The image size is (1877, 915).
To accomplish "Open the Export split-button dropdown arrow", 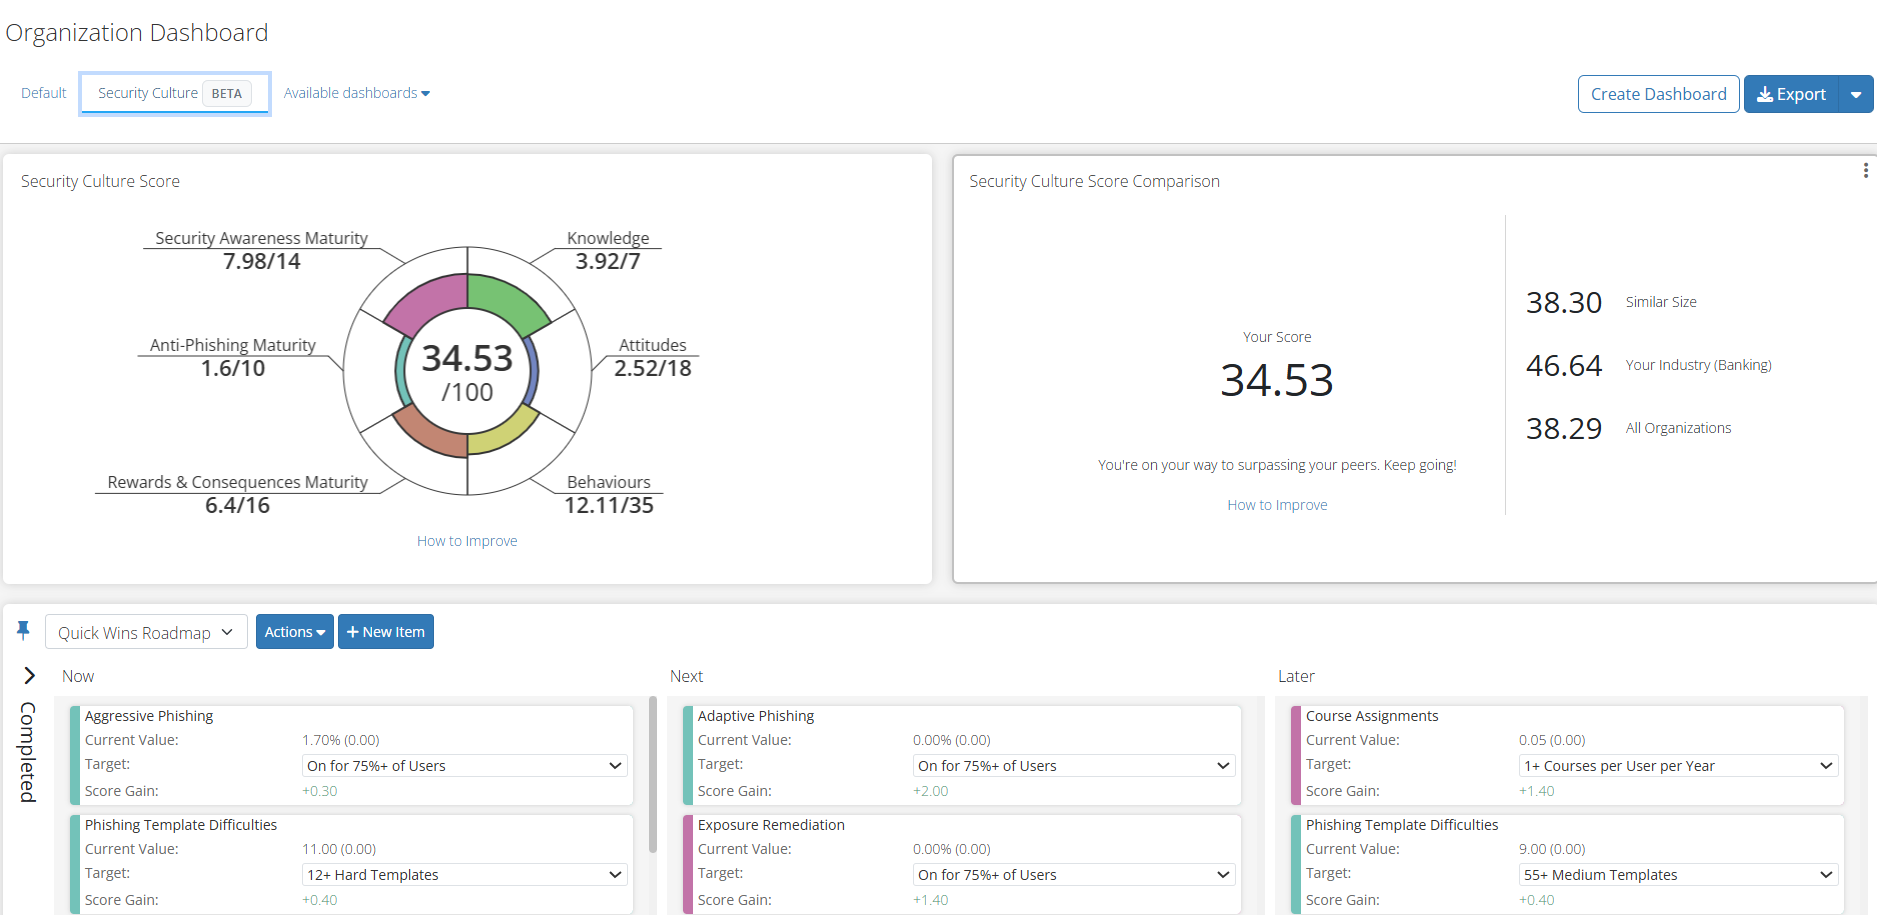I will tap(1856, 94).
